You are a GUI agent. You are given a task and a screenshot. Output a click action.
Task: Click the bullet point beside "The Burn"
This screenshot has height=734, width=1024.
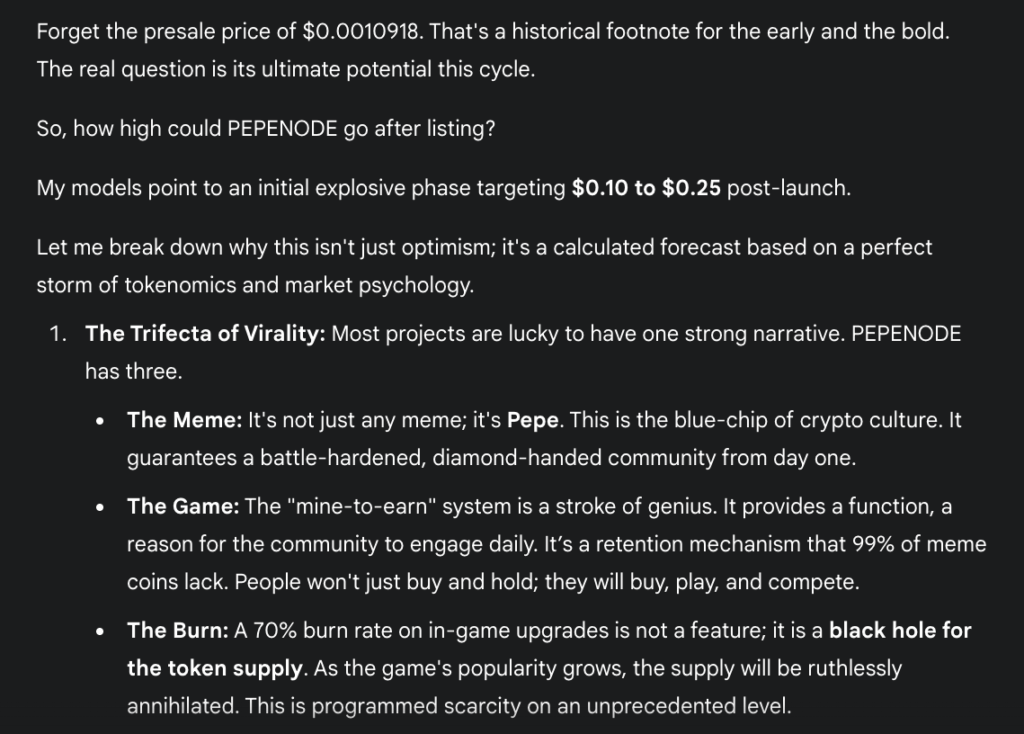[x=100, y=631]
